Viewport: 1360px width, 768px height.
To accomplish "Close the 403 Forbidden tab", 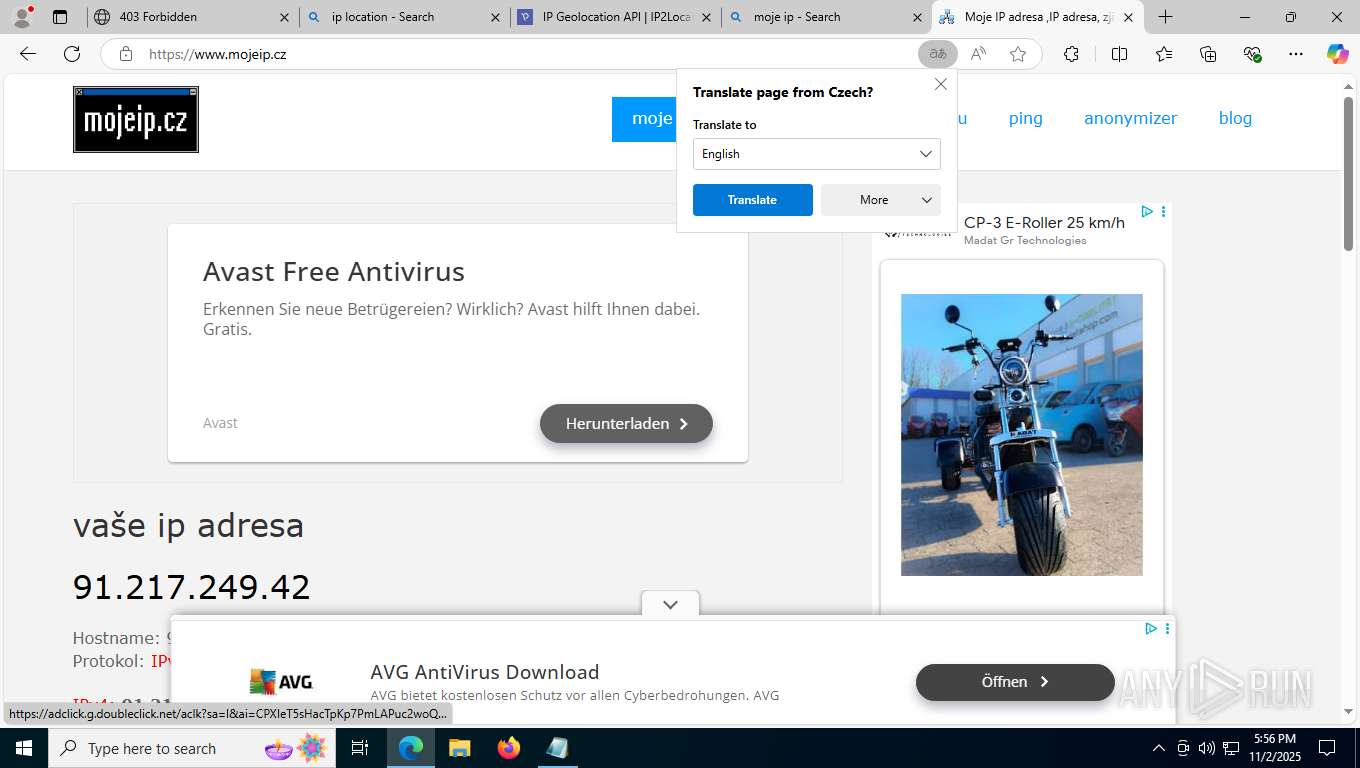I will [284, 17].
